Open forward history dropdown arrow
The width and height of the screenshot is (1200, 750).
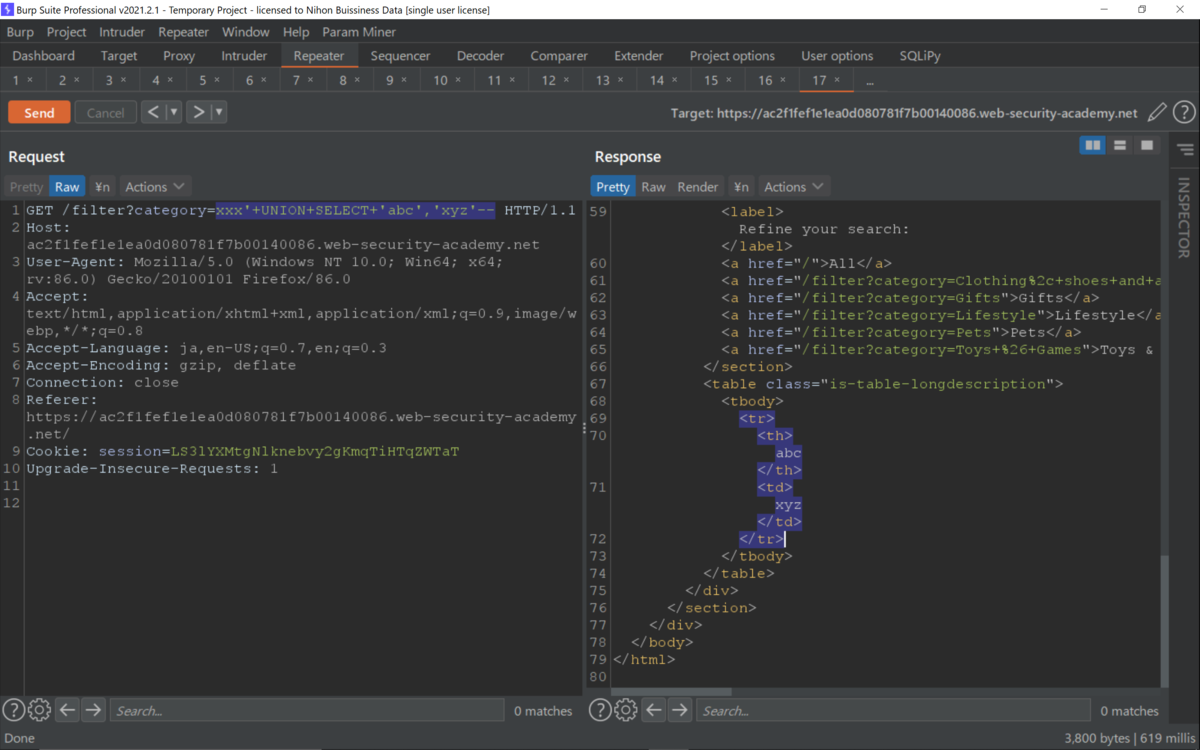coord(219,112)
